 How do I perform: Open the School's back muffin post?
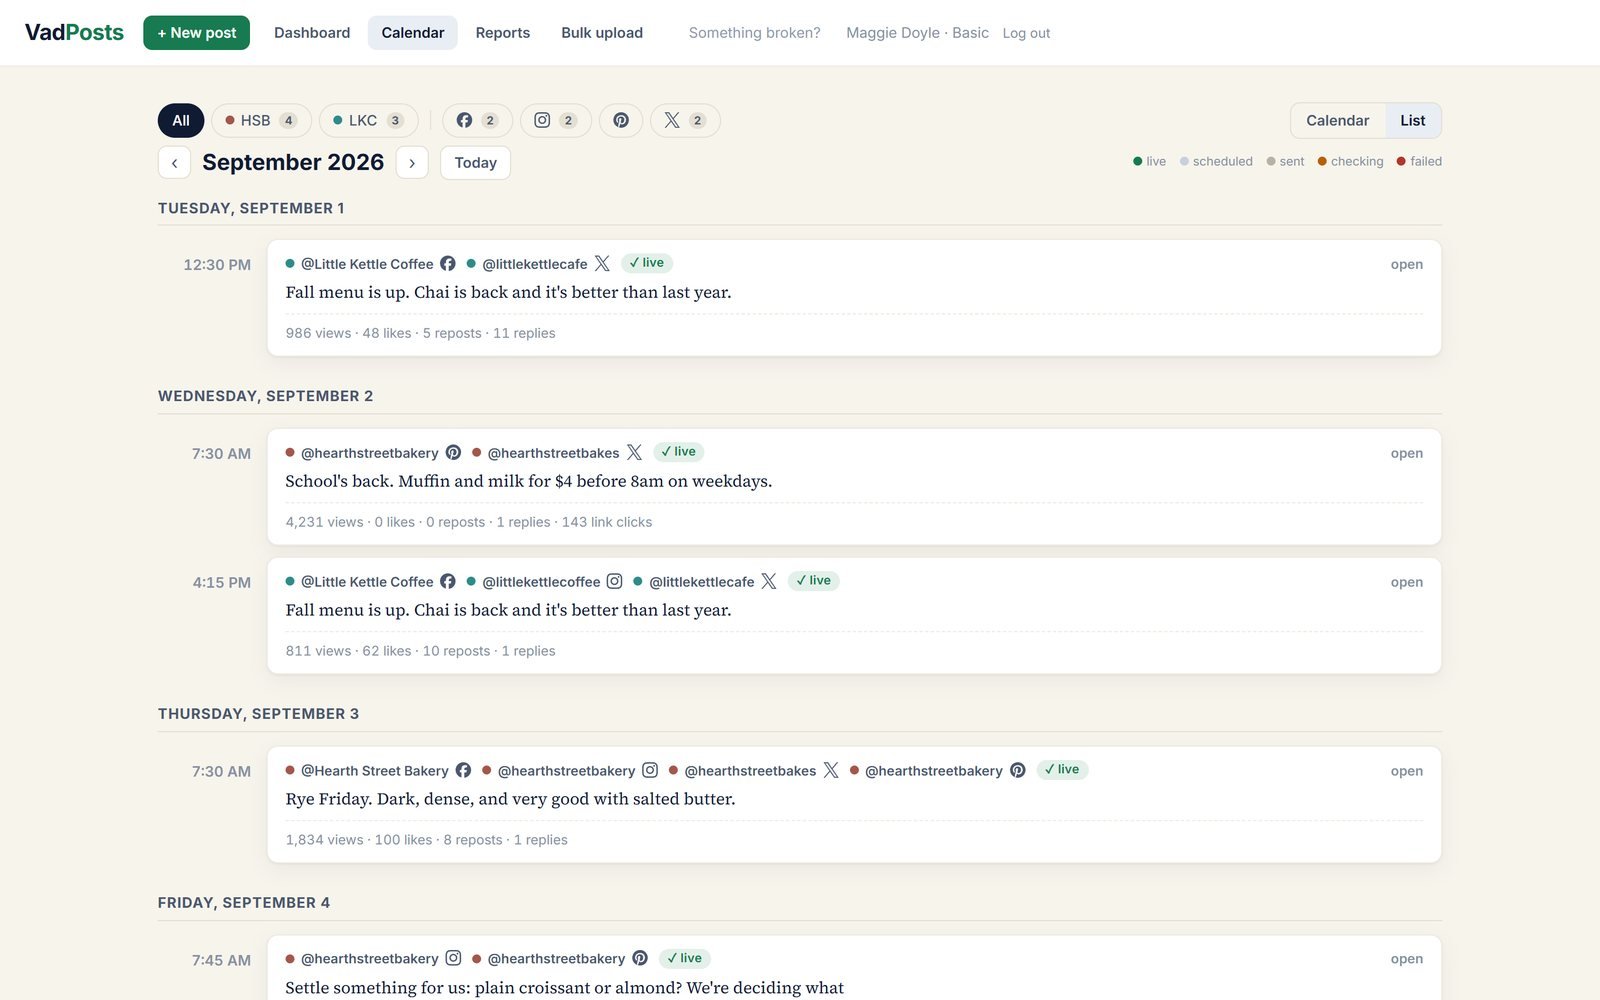coord(1406,454)
